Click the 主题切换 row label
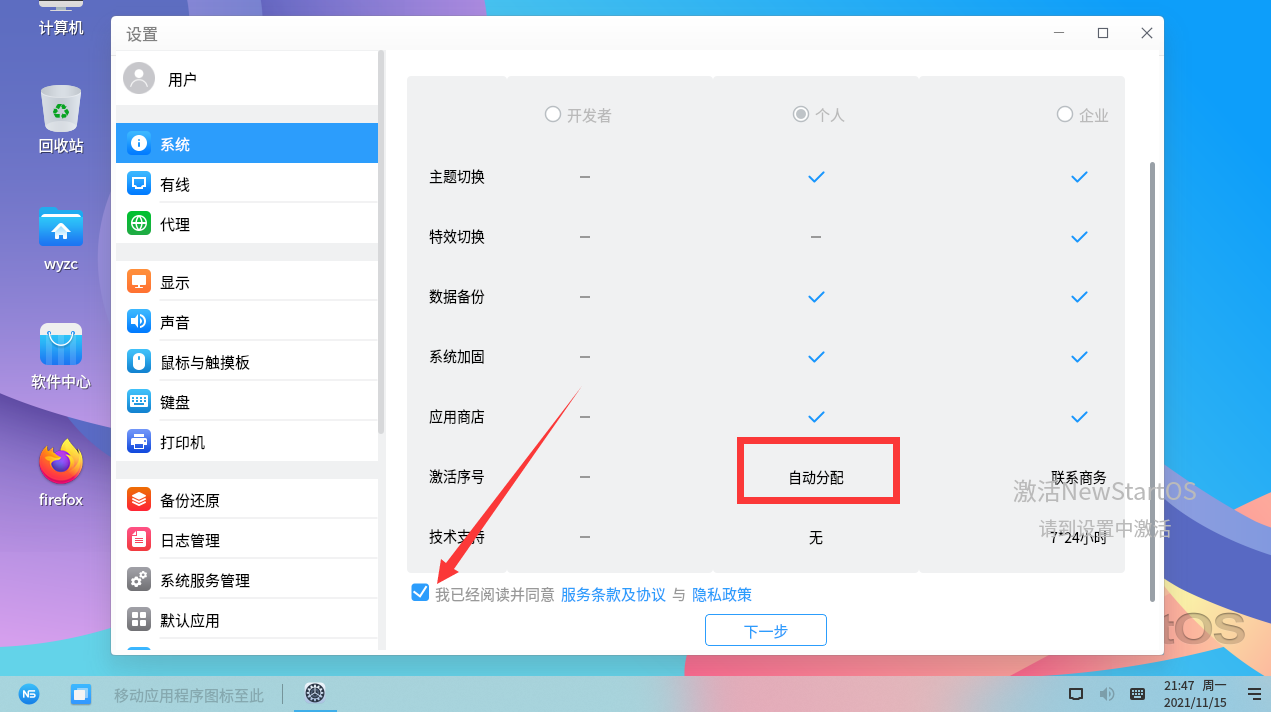The image size is (1271, 712). tap(457, 177)
